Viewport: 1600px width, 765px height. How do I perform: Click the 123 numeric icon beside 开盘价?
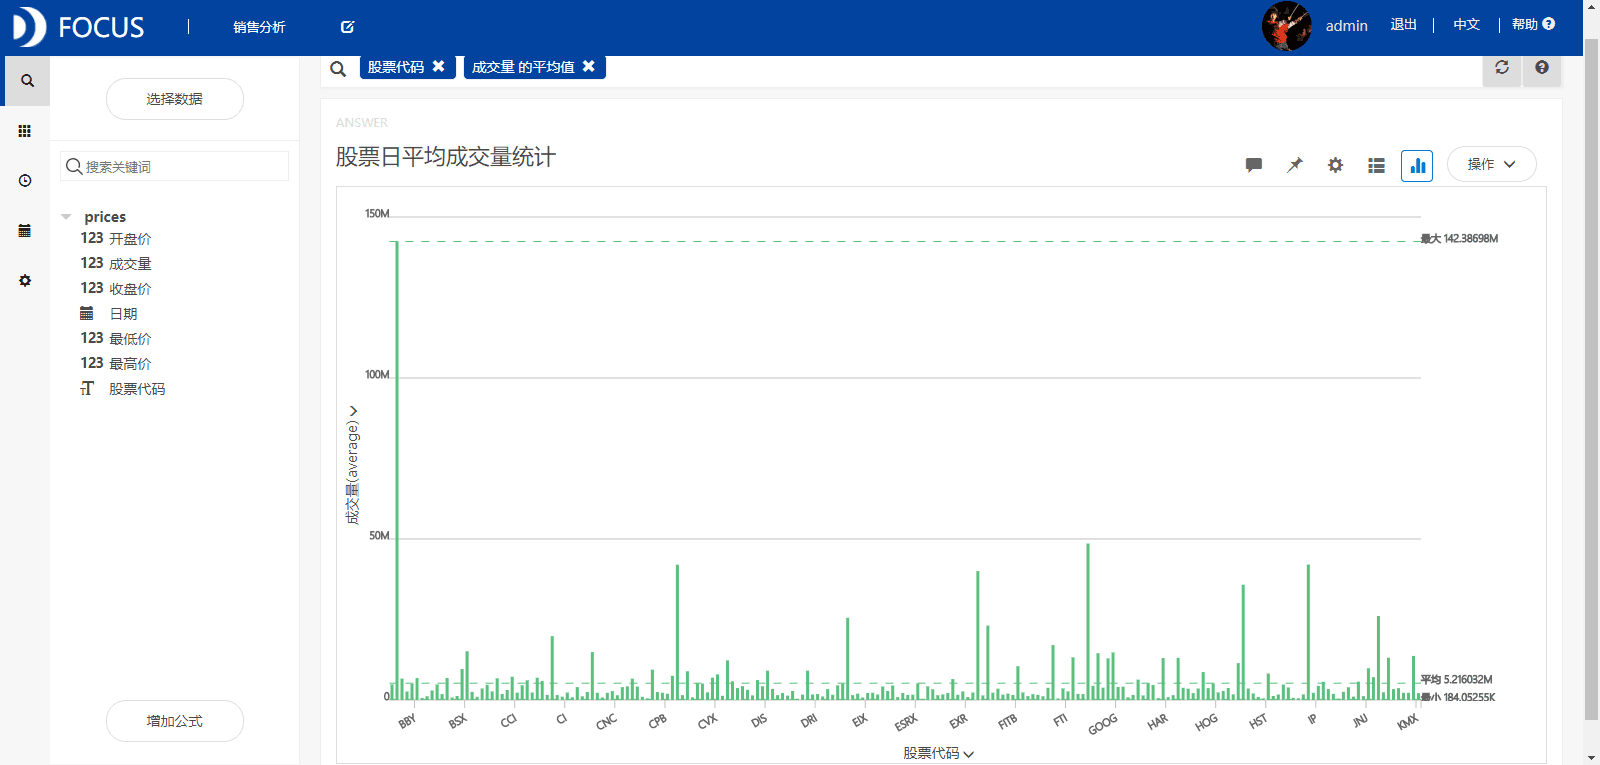(92, 238)
